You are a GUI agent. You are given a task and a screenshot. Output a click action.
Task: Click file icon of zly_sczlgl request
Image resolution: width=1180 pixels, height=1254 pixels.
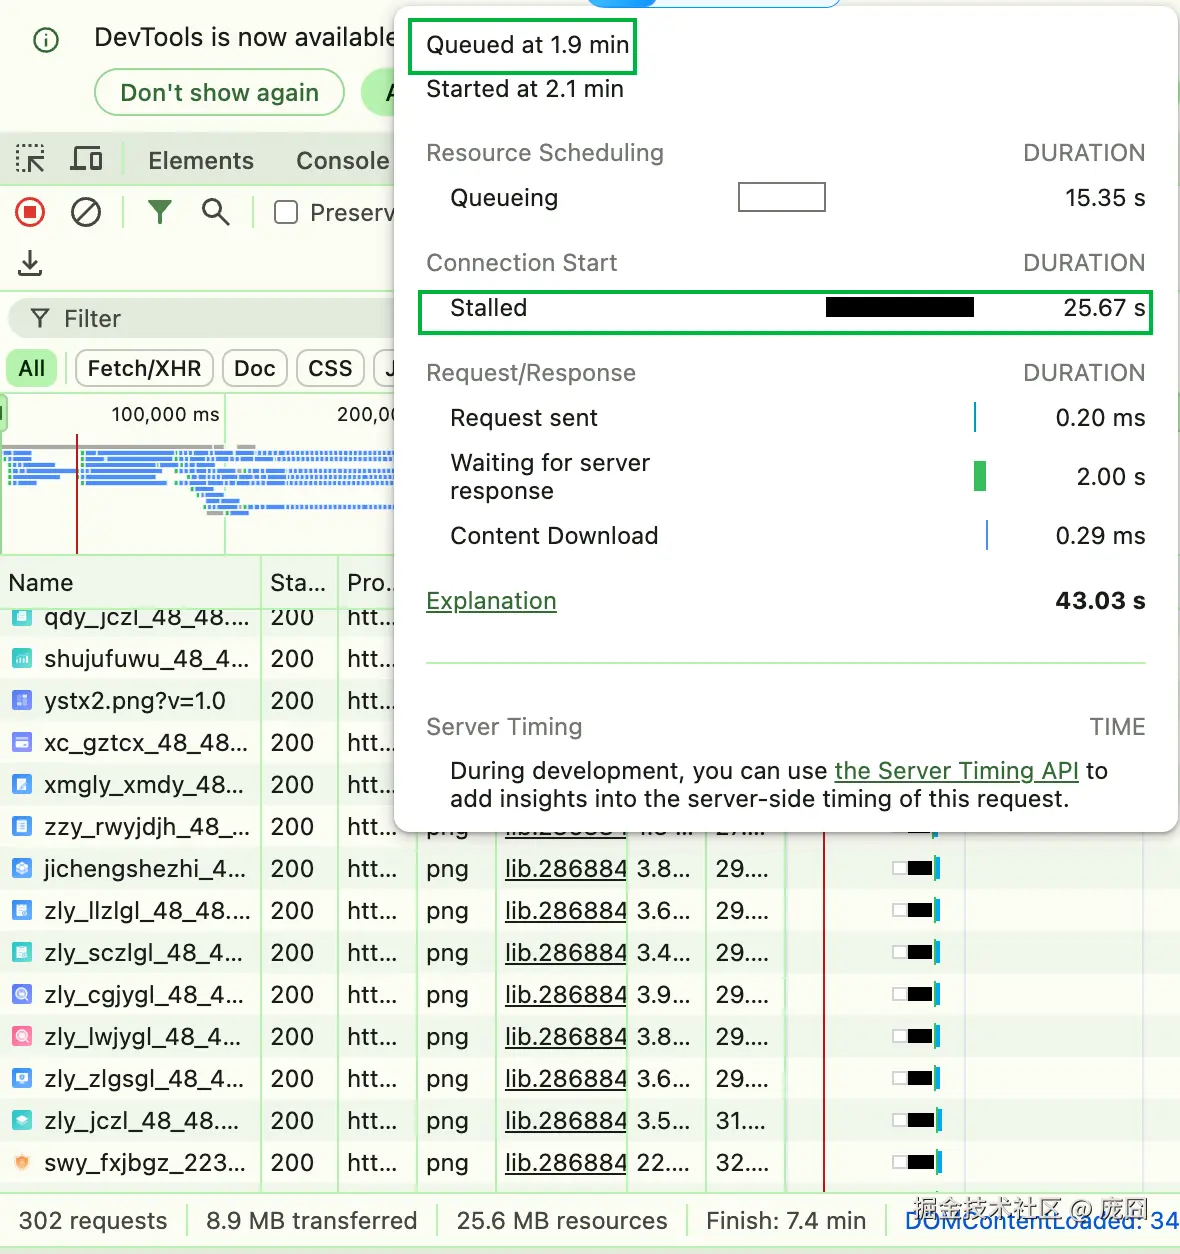point(21,953)
